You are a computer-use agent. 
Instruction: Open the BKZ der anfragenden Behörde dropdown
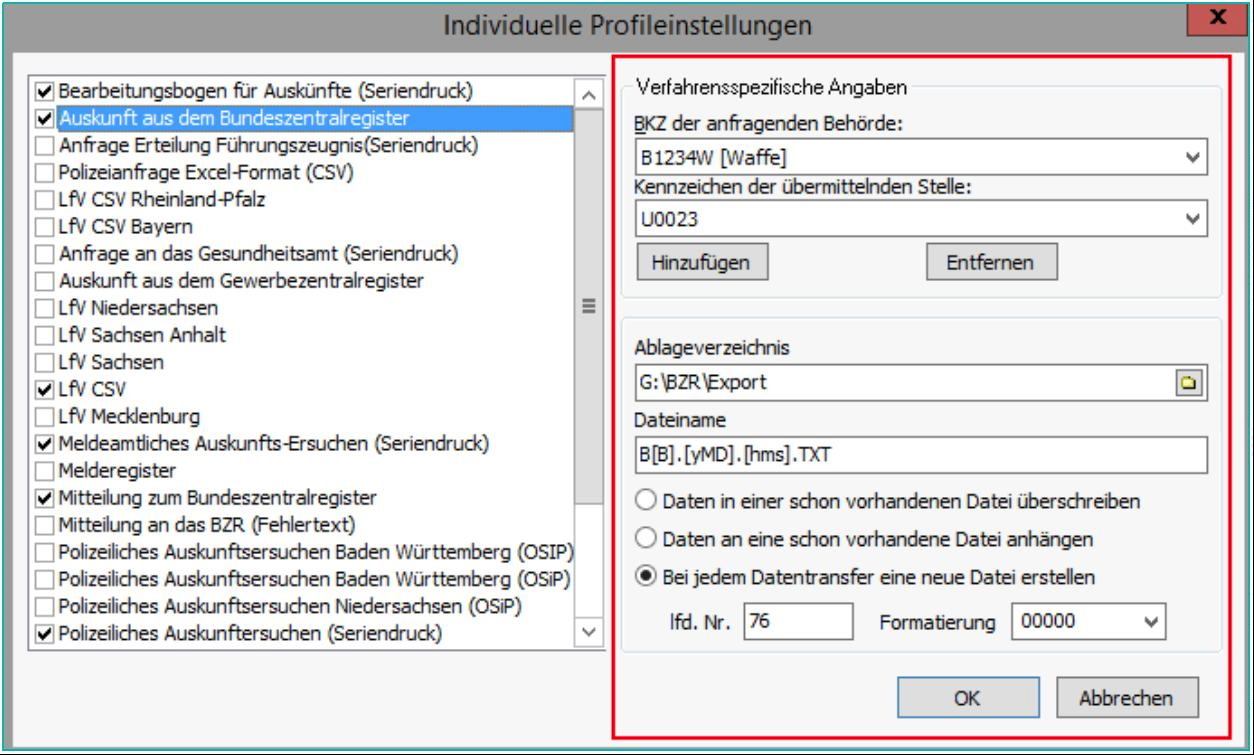(1190, 157)
